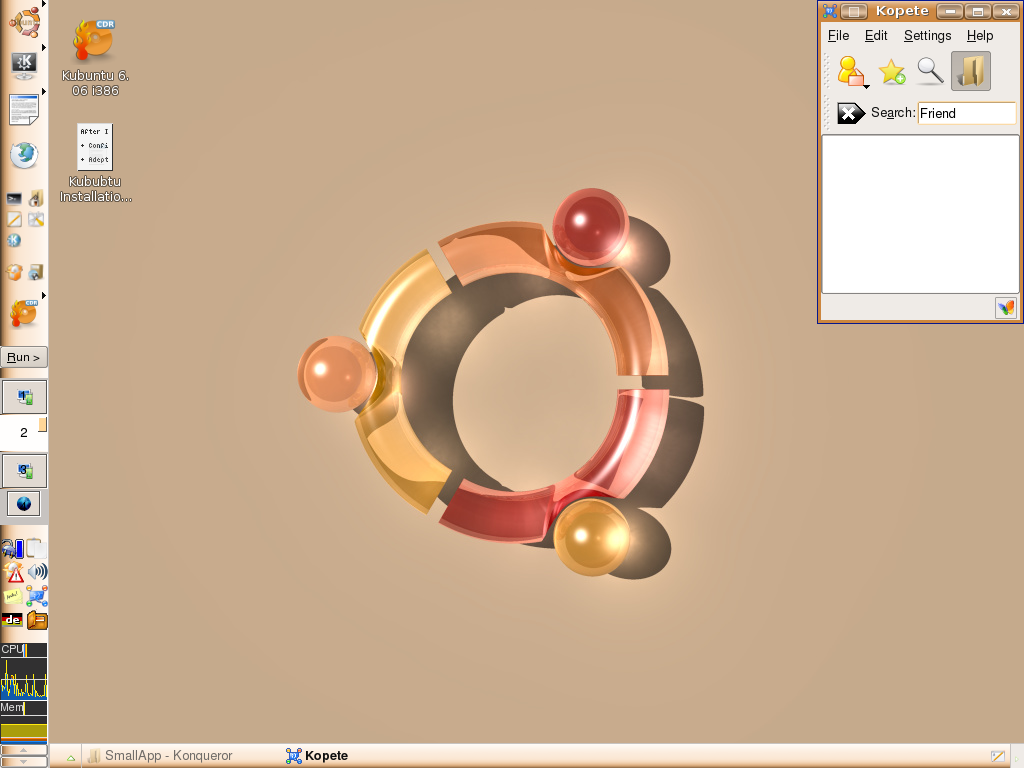1024x768 pixels.
Task: Click the Kubuntu CD burner icon on the panel
Action: click(24, 313)
